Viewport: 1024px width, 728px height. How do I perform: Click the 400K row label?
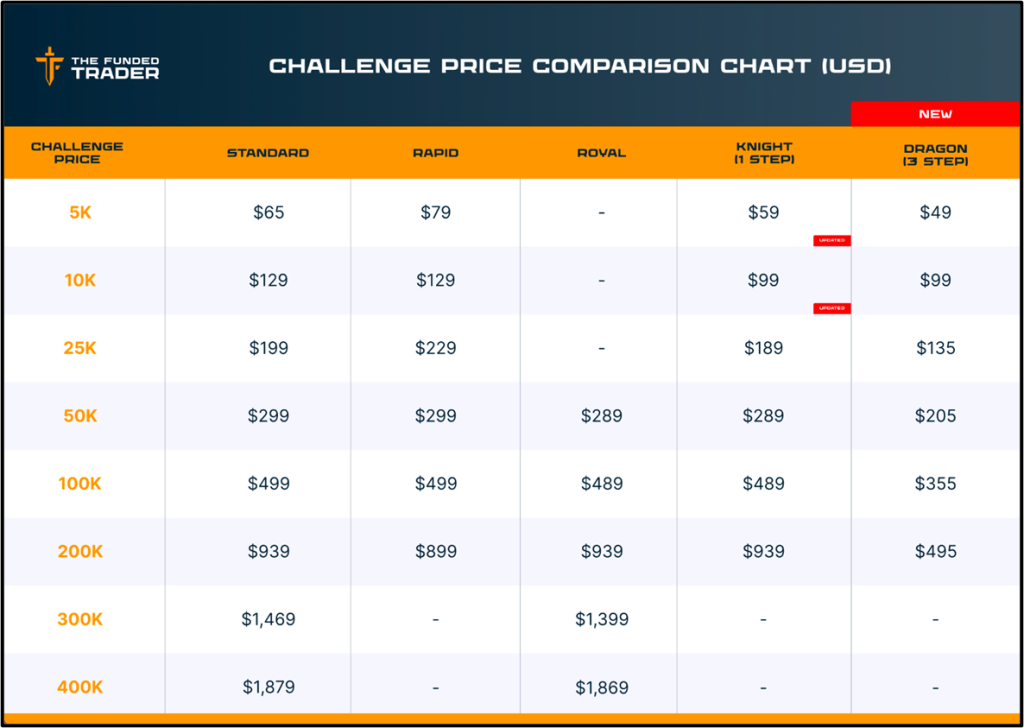pos(80,688)
